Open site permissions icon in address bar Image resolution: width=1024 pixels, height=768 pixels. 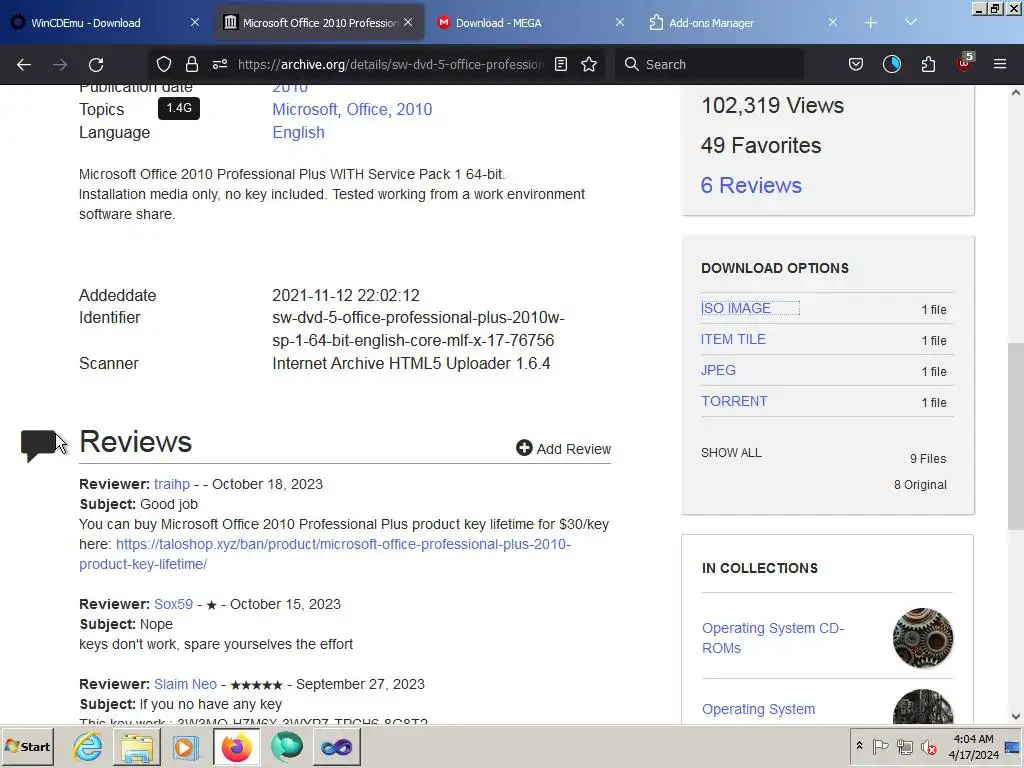click(x=220, y=64)
